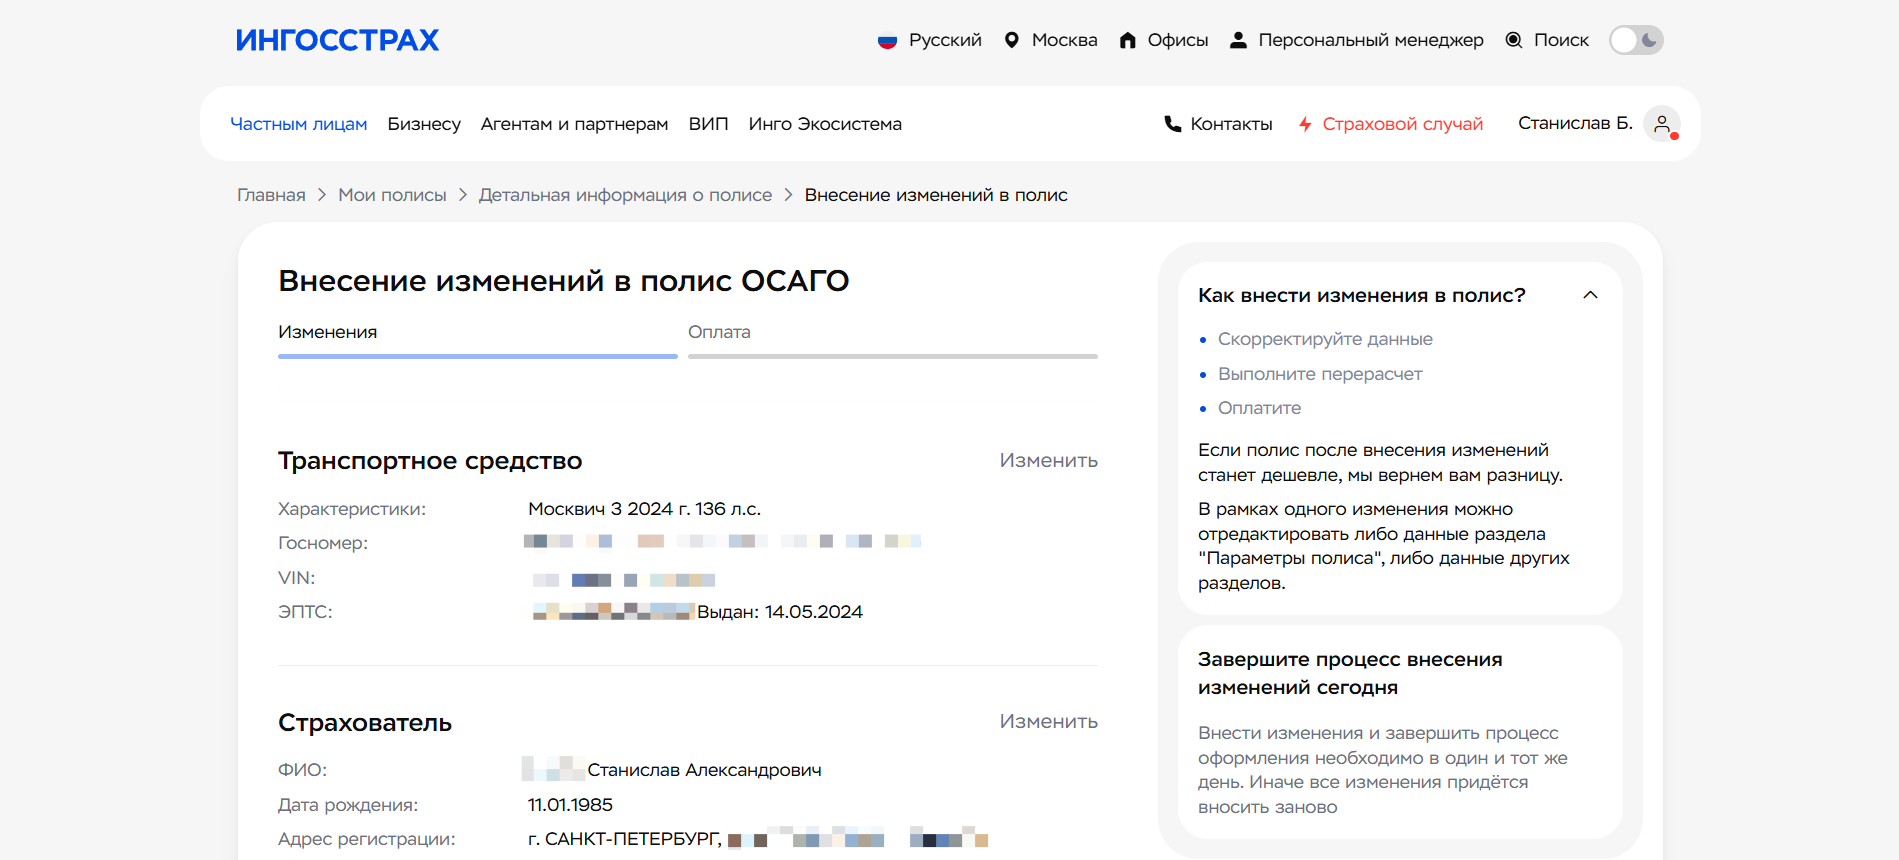Switch to the Оплата step tab
This screenshot has width=1899, height=860.
click(x=893, y=338)
